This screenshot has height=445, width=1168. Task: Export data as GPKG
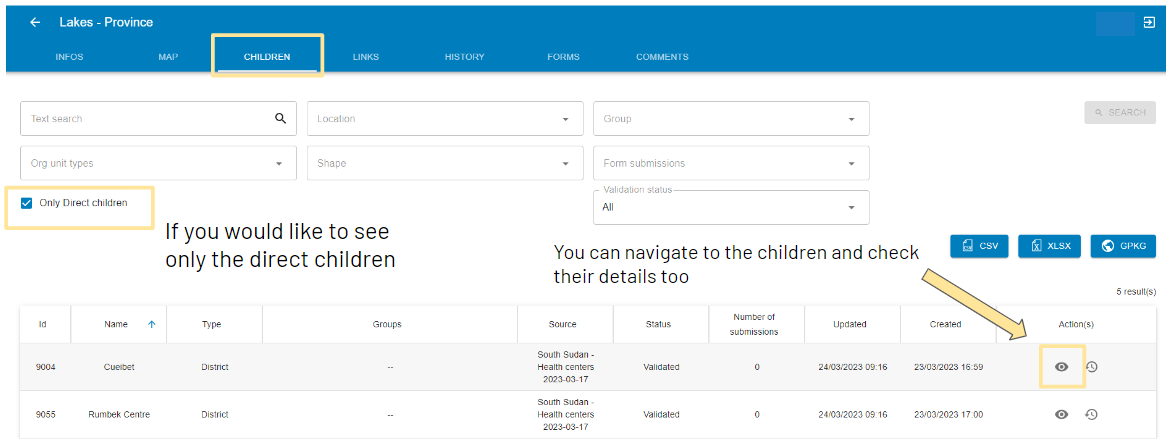pos(1123,246)
